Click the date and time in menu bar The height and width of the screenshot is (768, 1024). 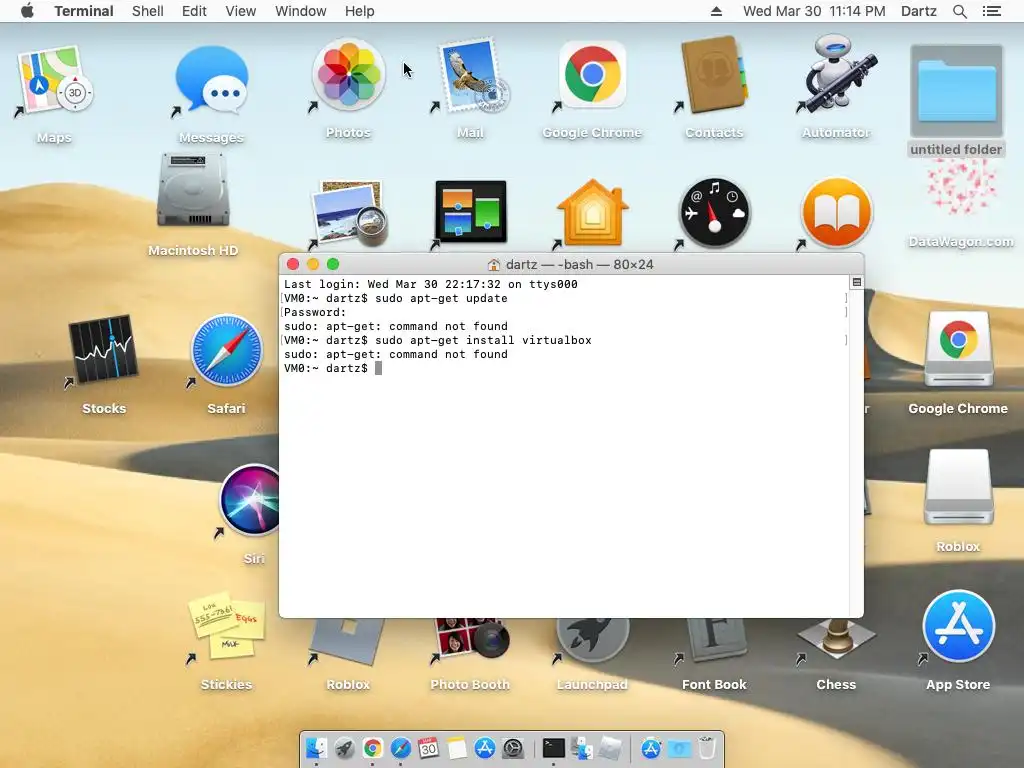coord(814,11)
